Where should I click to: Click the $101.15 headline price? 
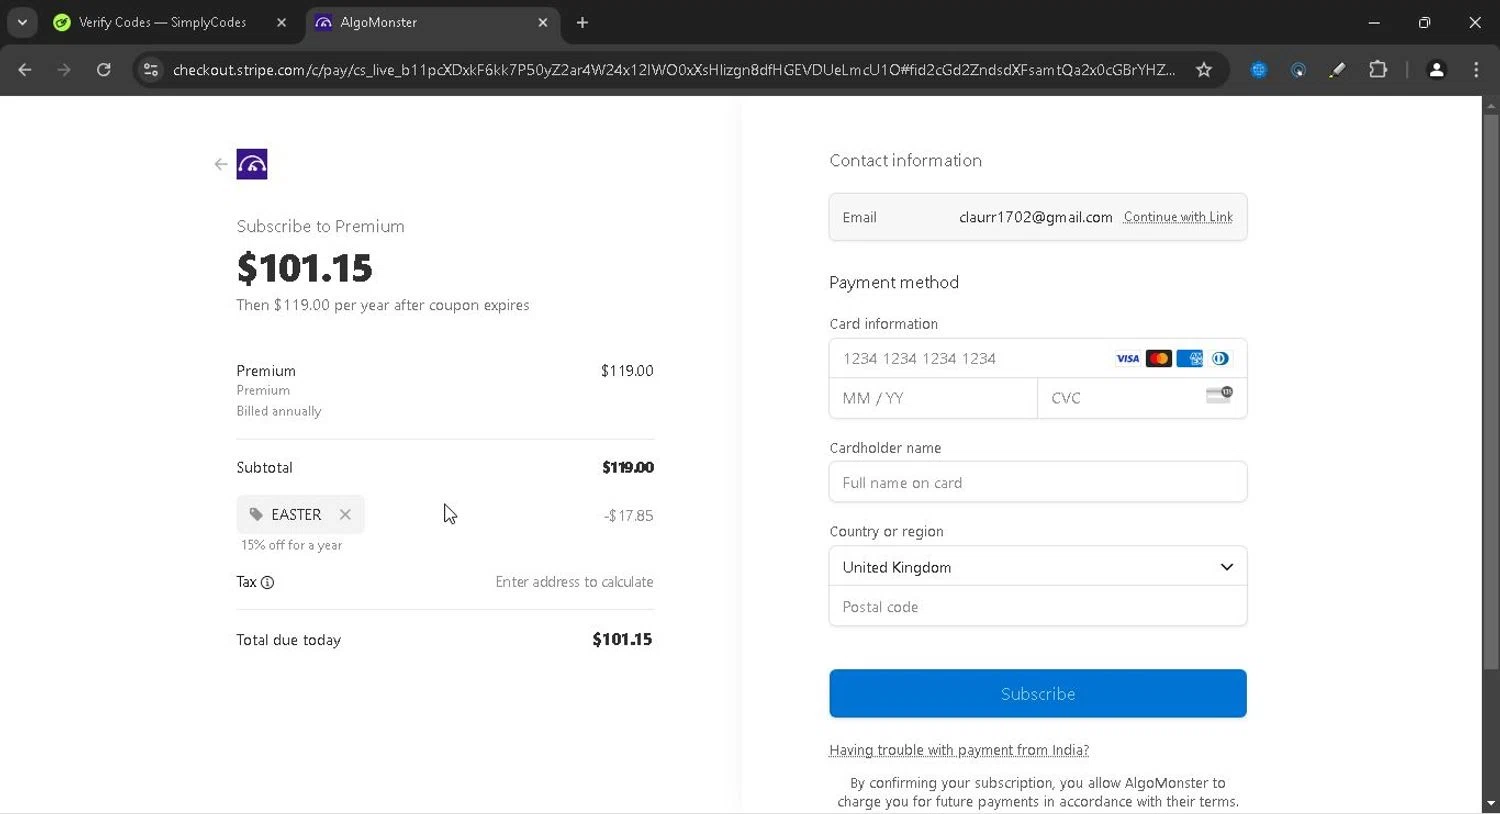(304, 267)
